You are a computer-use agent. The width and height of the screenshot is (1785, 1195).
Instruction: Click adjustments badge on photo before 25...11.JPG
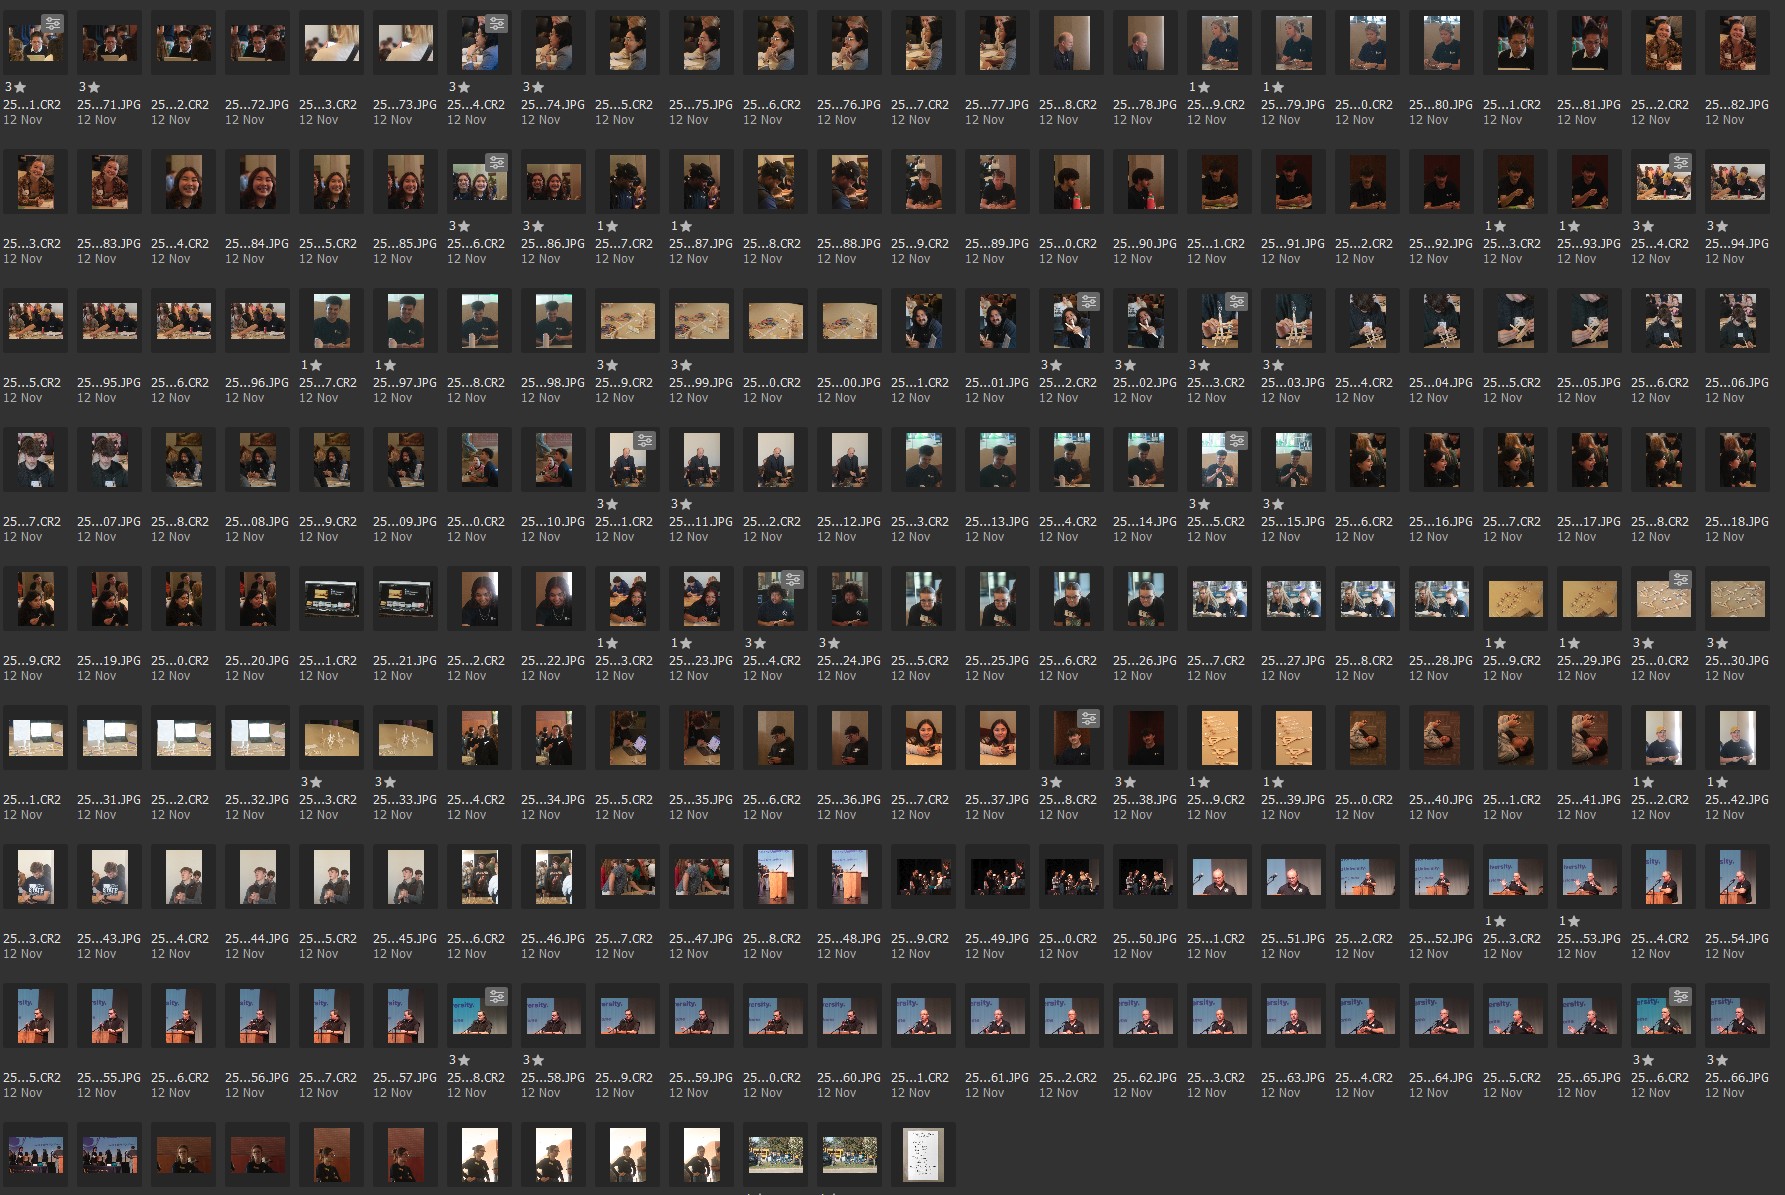pyautogui.click(x=644, y=440)
